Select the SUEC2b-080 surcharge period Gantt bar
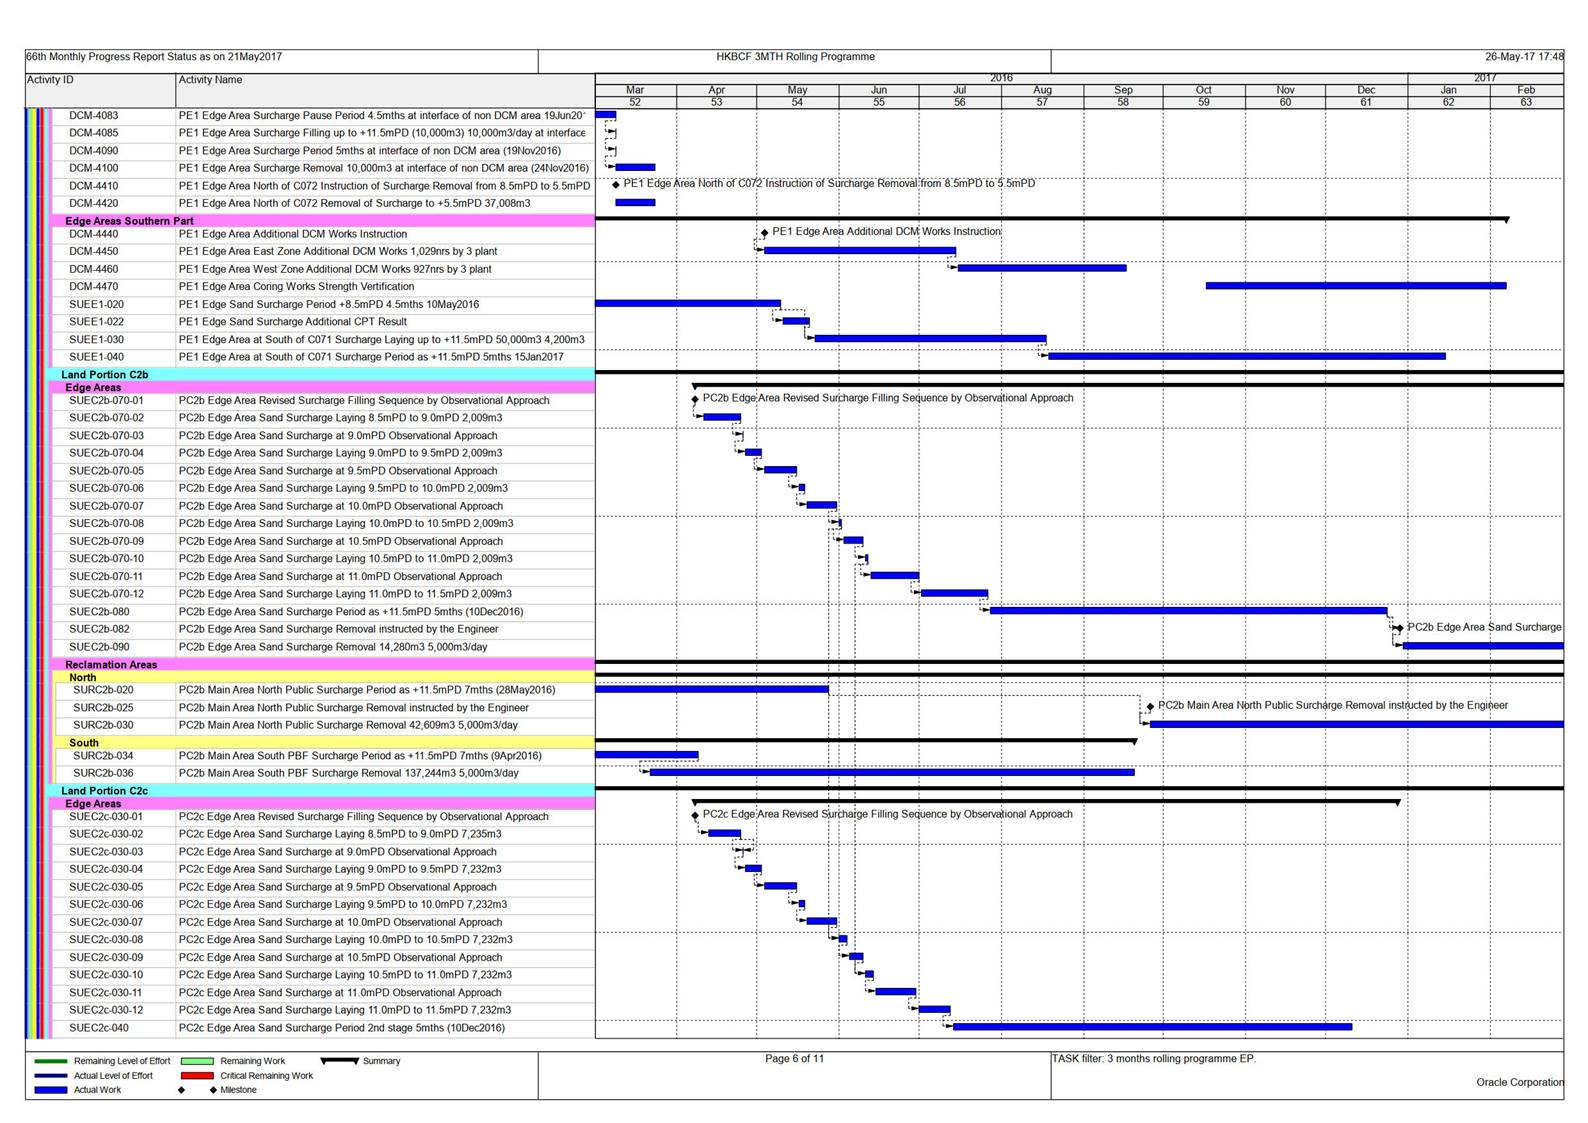This screenshot has width=1588, height=1123. 1188,610
